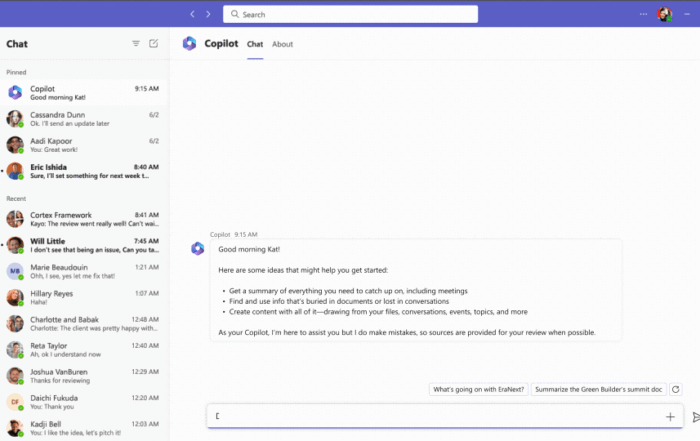
Task: Start a new chat with compose icon
Action: (x=154, y=43)
